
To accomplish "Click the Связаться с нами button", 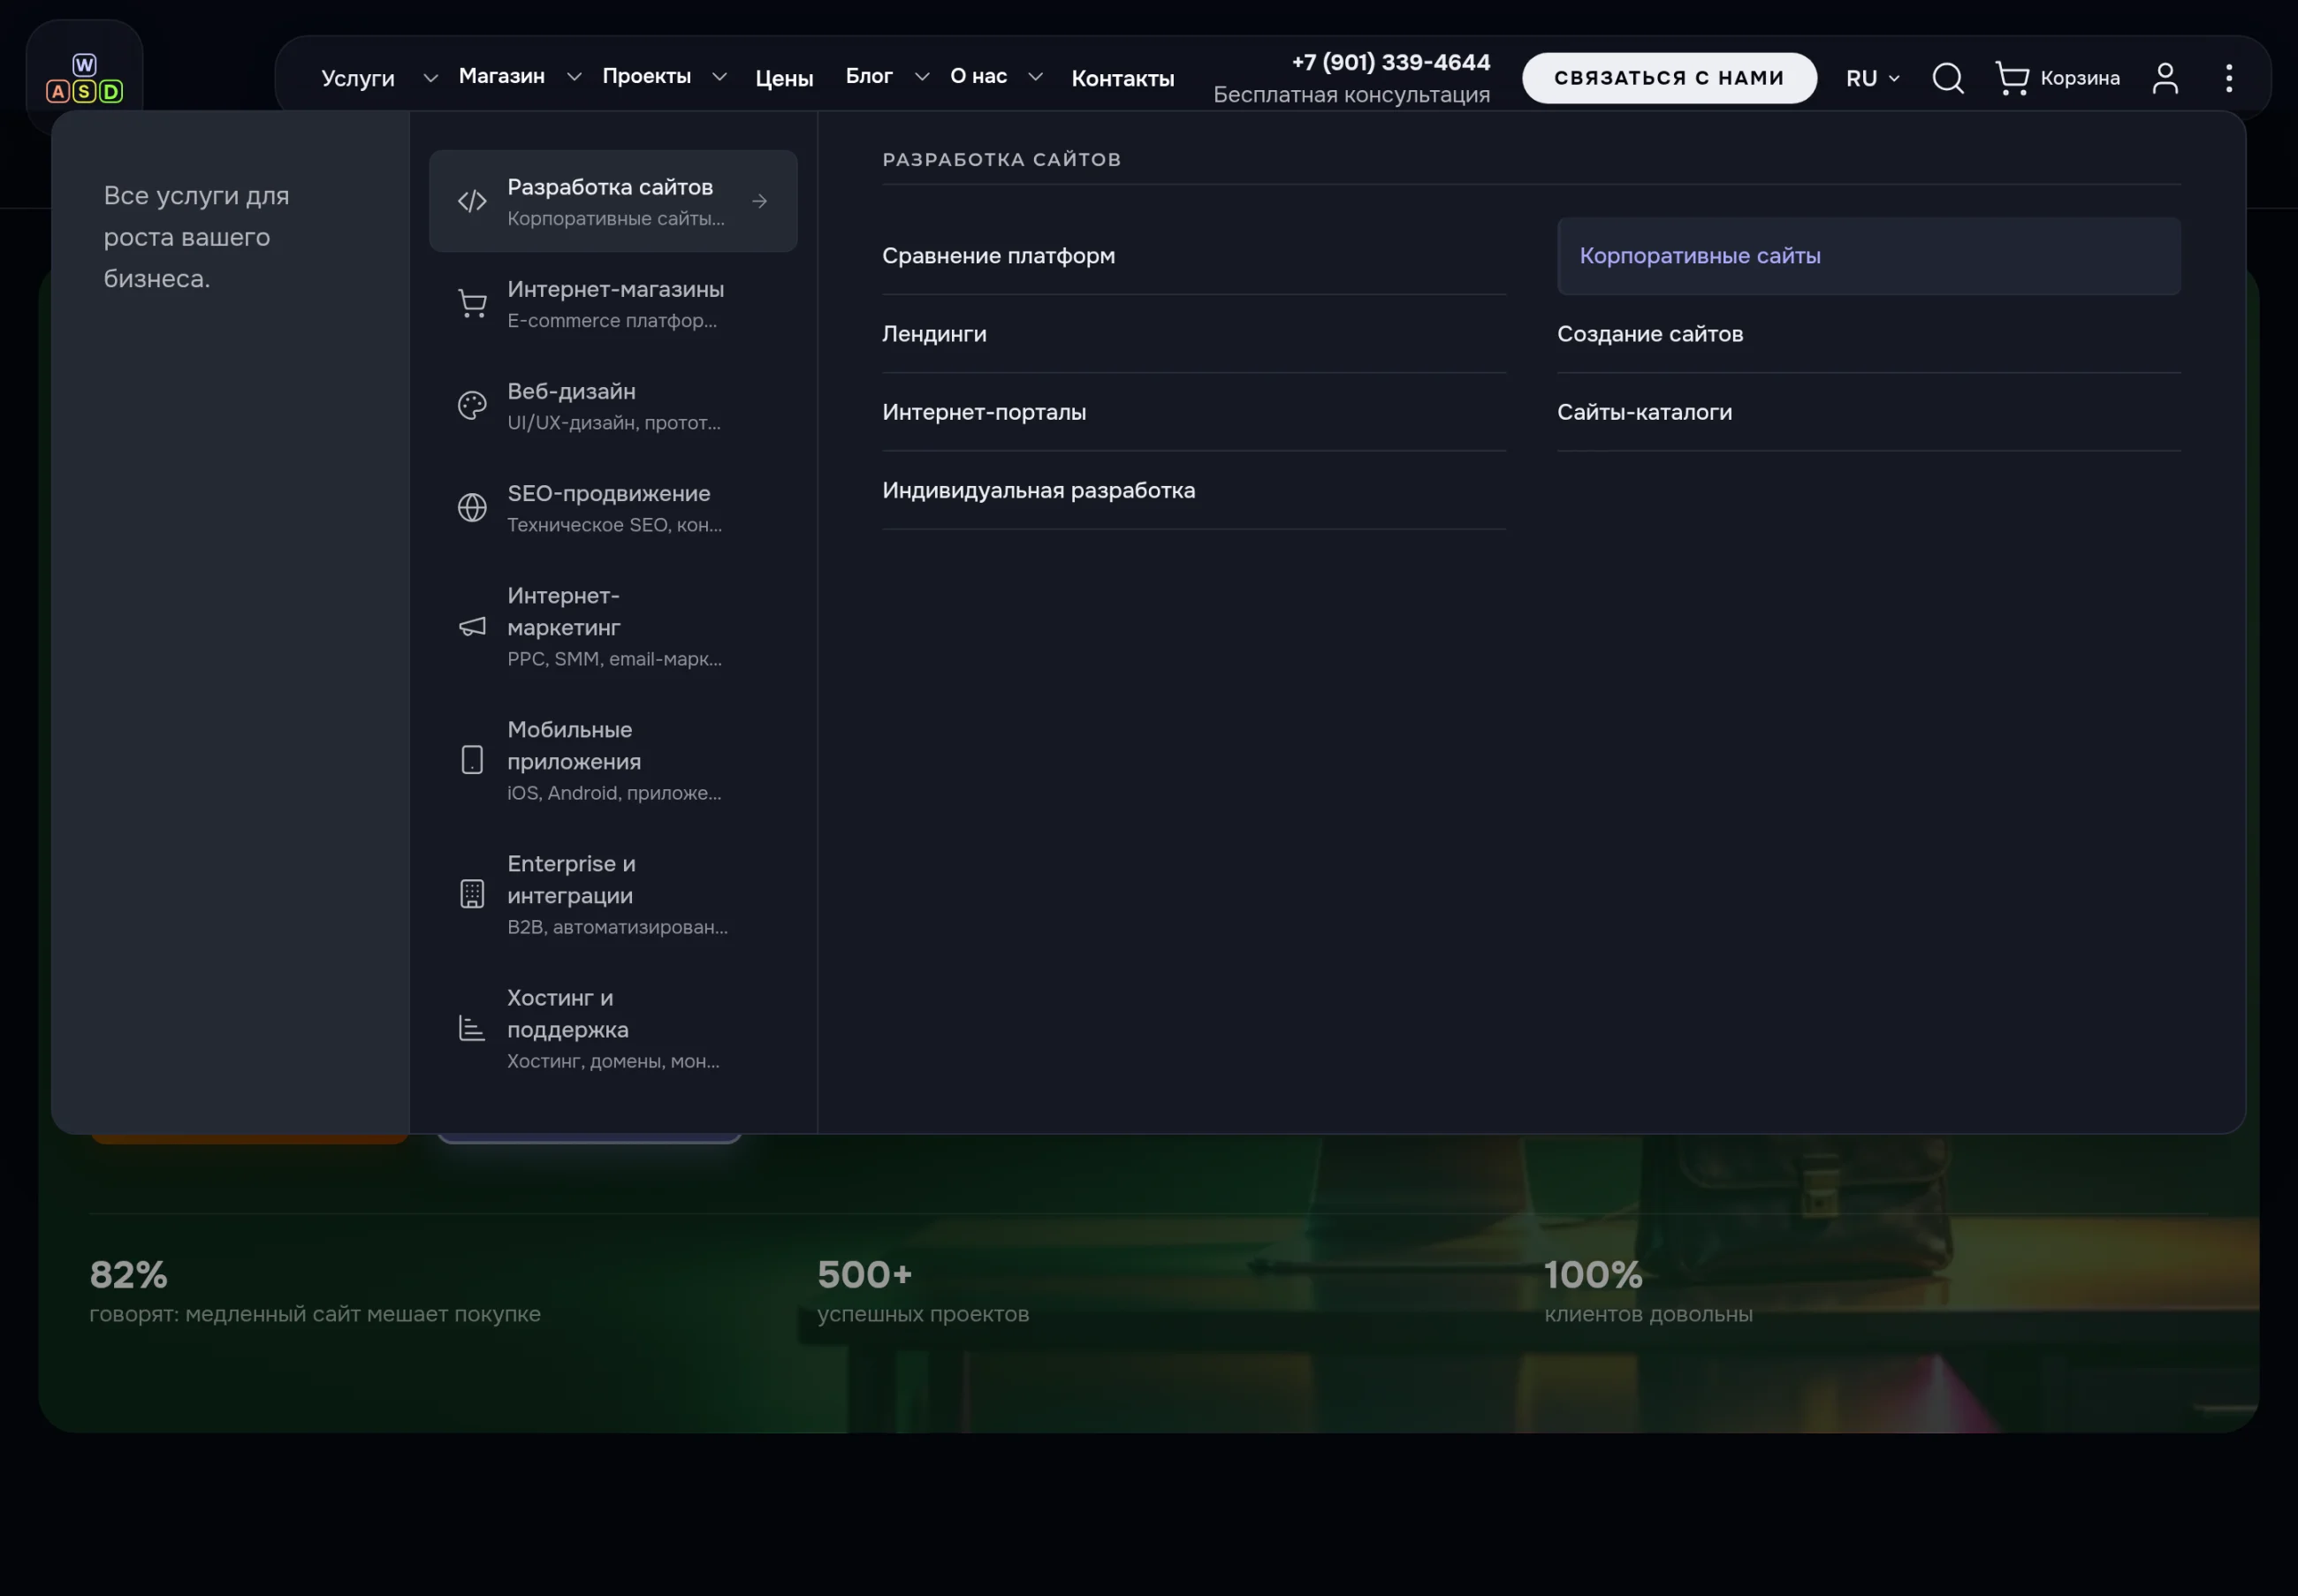I will (x=1669, y=78).
